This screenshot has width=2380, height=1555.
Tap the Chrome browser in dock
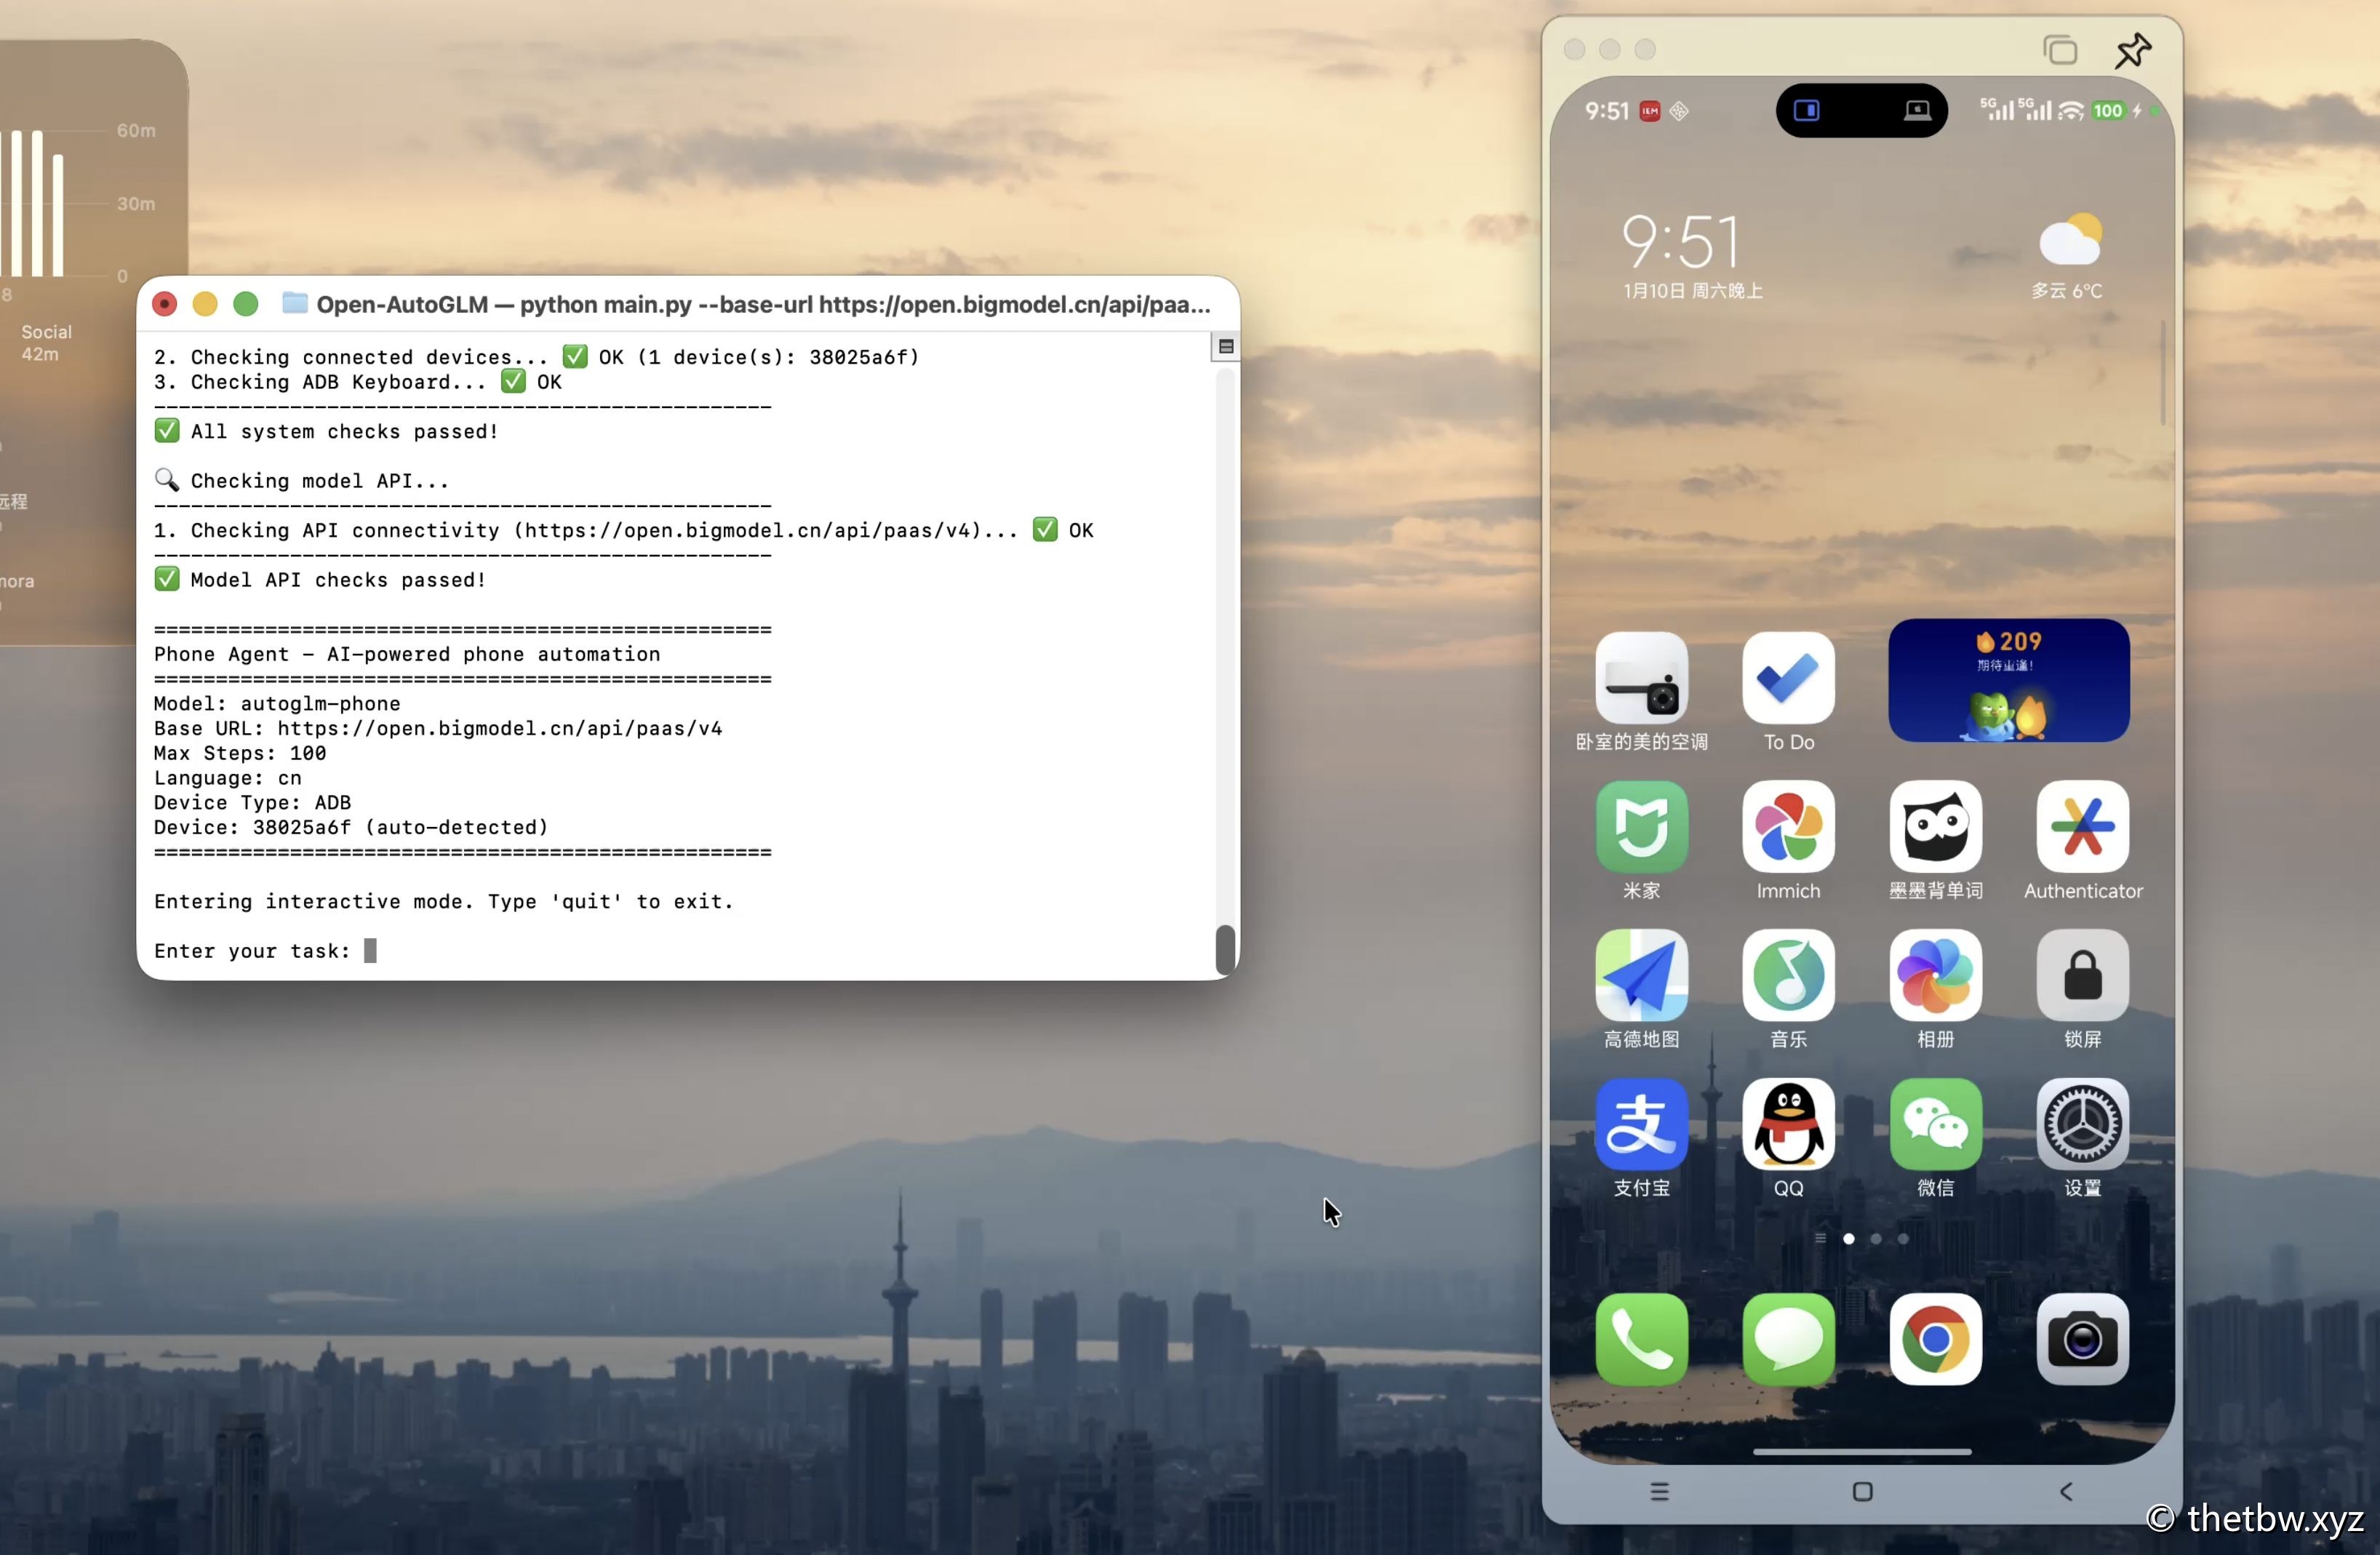click(x=1935, y=1339)
